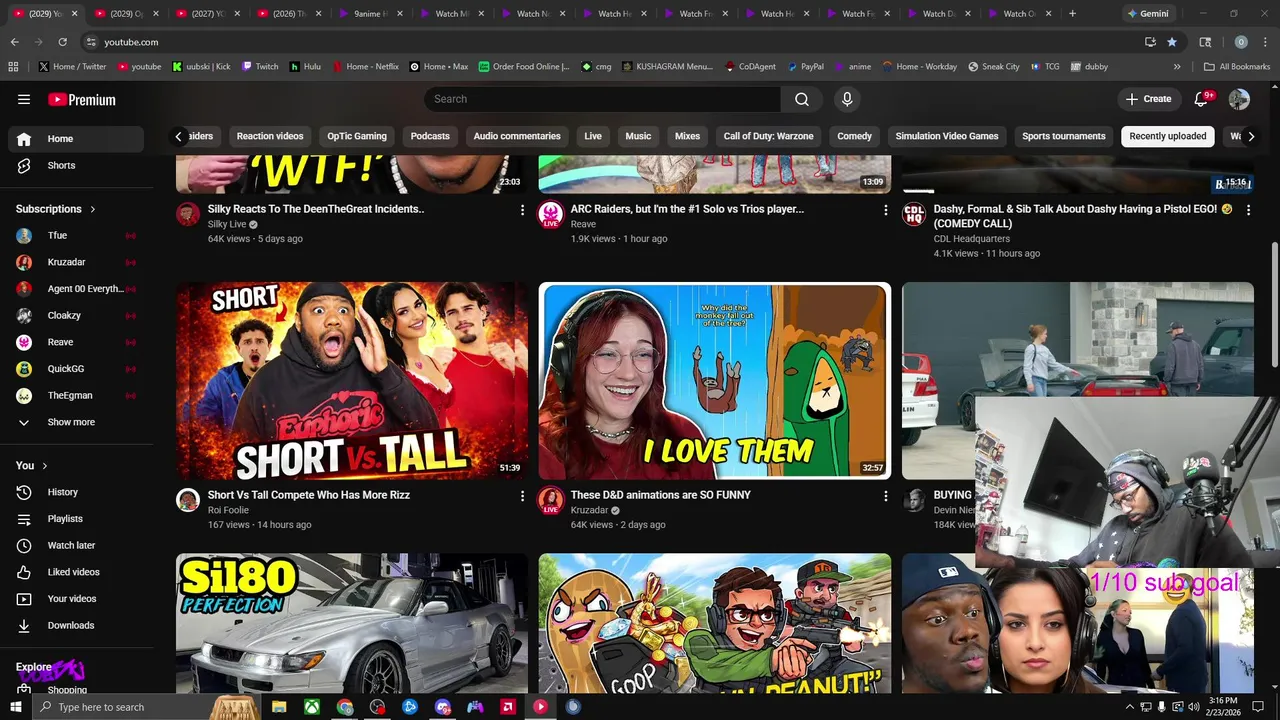Click the YouTube Premium logo
This screenshot has height=720, width=1280.
tap(82, 99)
